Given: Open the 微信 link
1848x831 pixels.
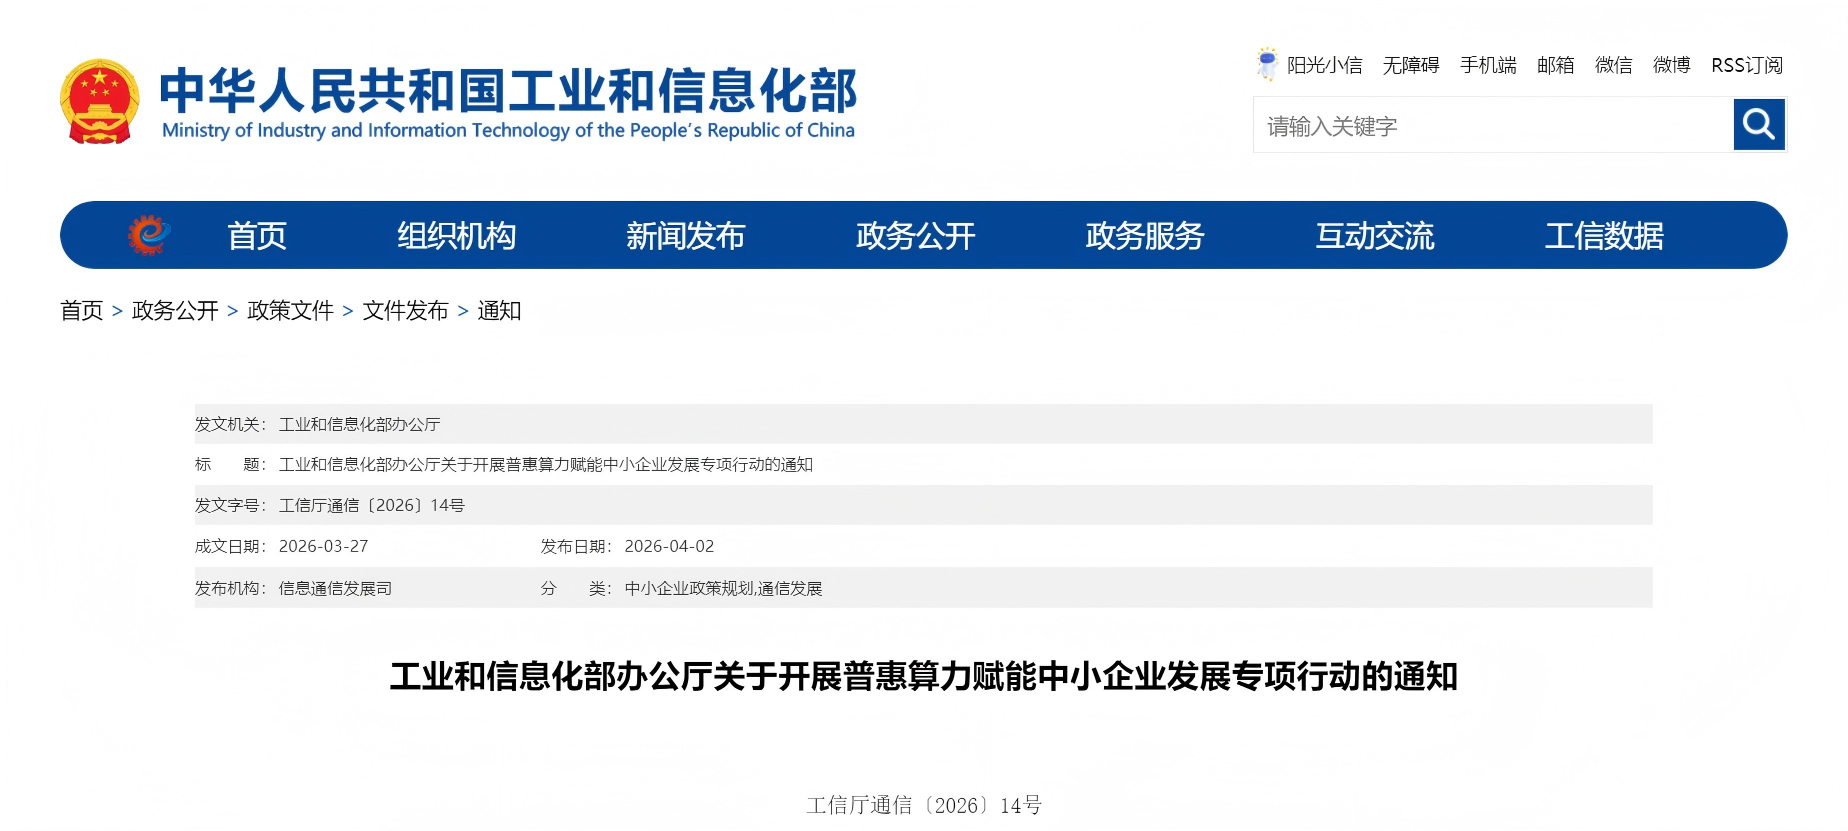Looking at the screenshot, I should tap(1614, 65).
